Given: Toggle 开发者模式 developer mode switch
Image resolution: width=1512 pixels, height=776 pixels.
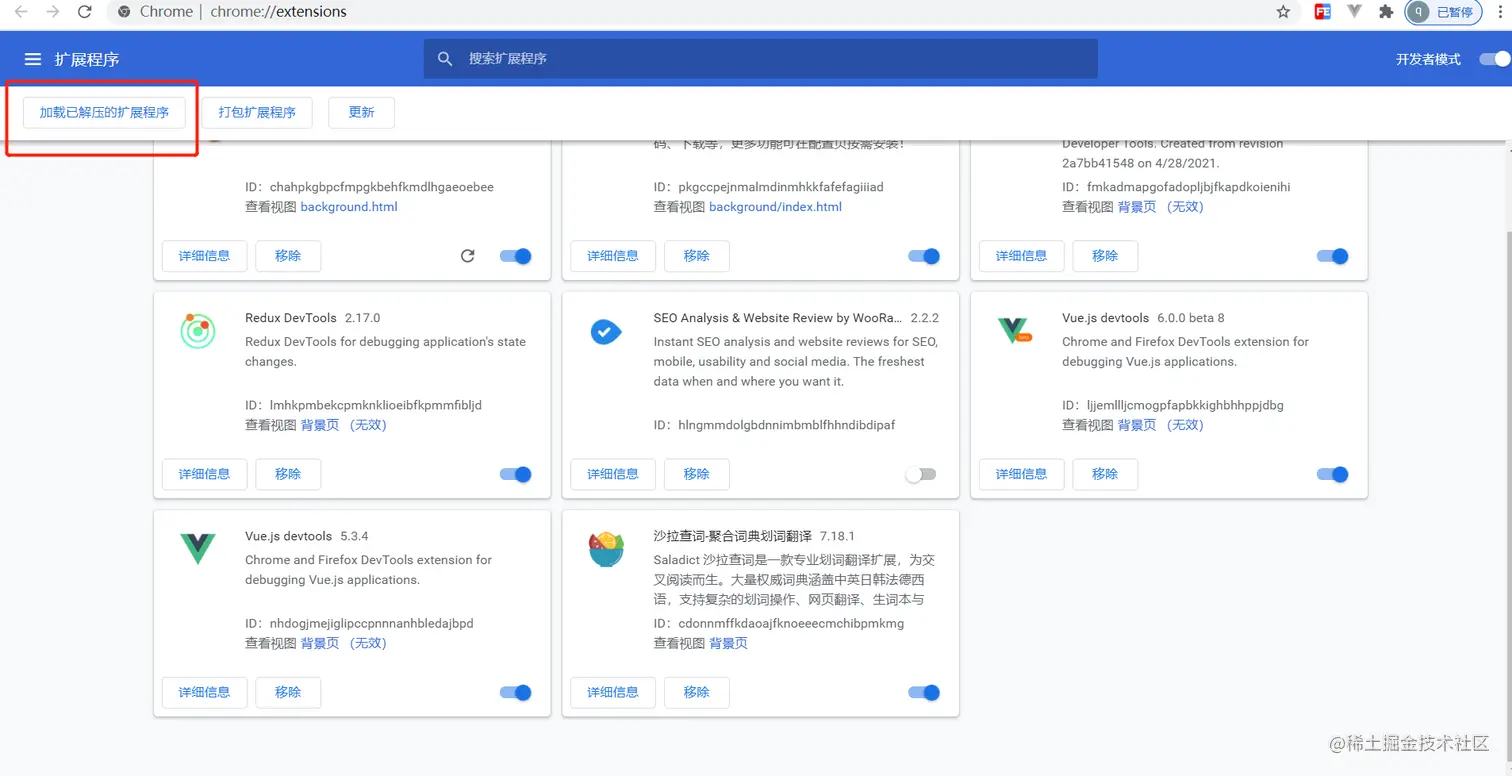Looking at the screenshot, I should 1495,59.
